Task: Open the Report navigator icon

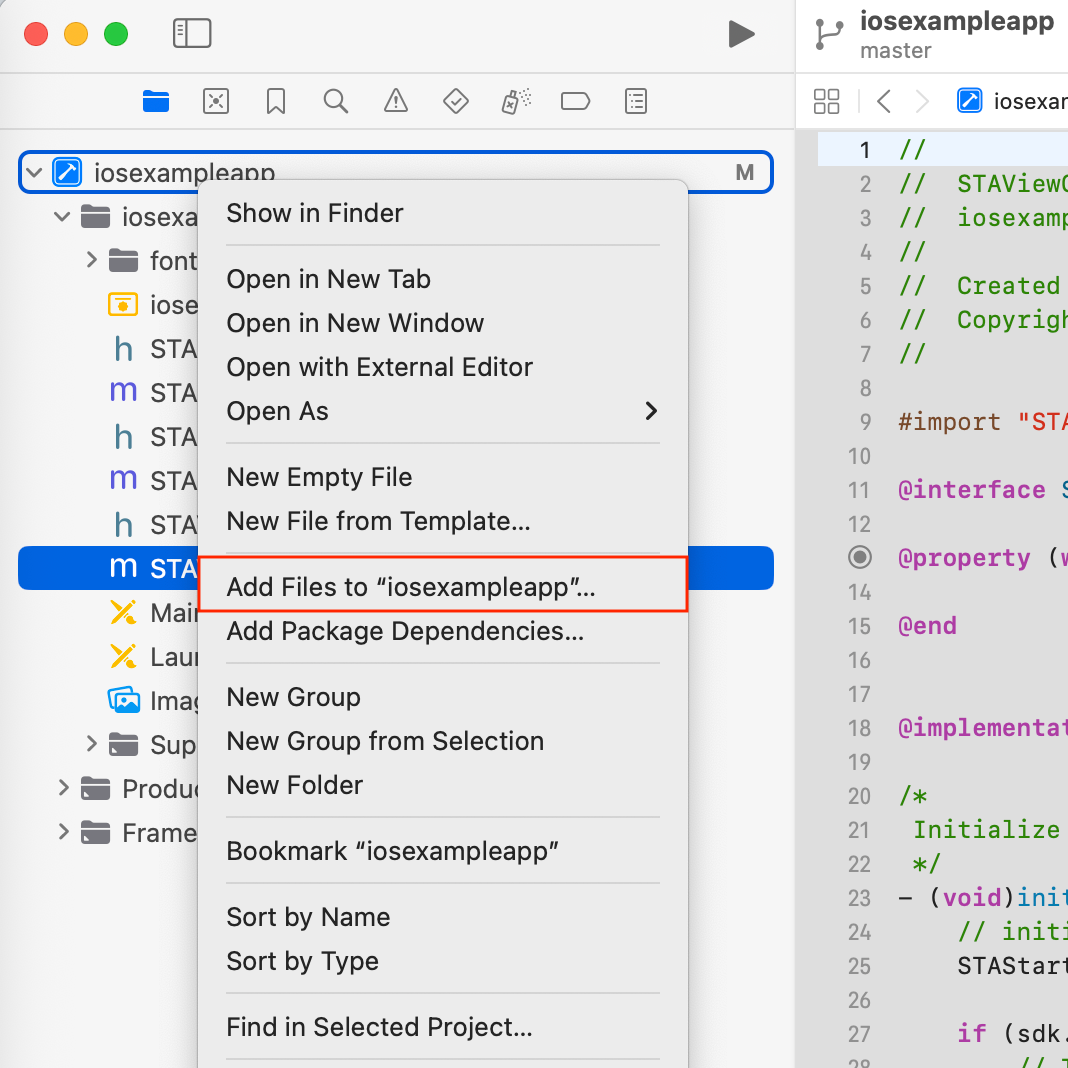Action: pos(635,101)
